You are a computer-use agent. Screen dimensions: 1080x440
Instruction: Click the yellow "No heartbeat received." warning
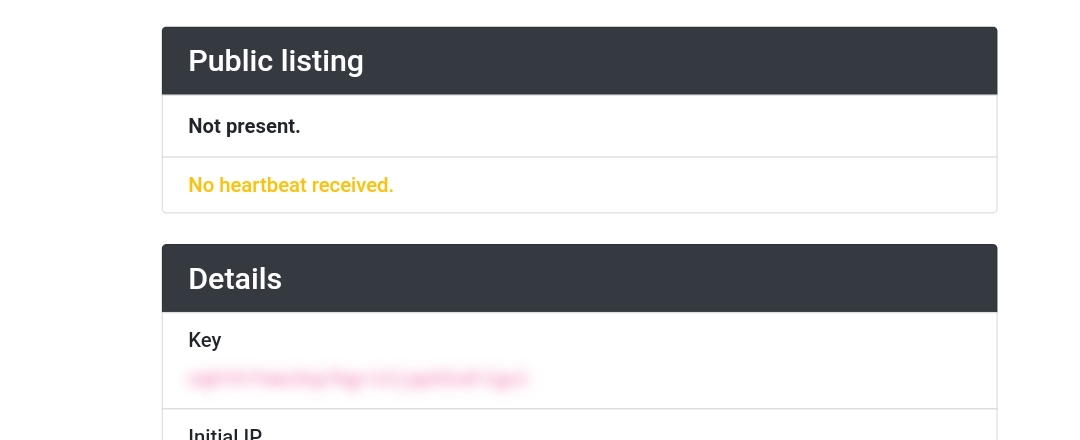click(x=291, y=185)
